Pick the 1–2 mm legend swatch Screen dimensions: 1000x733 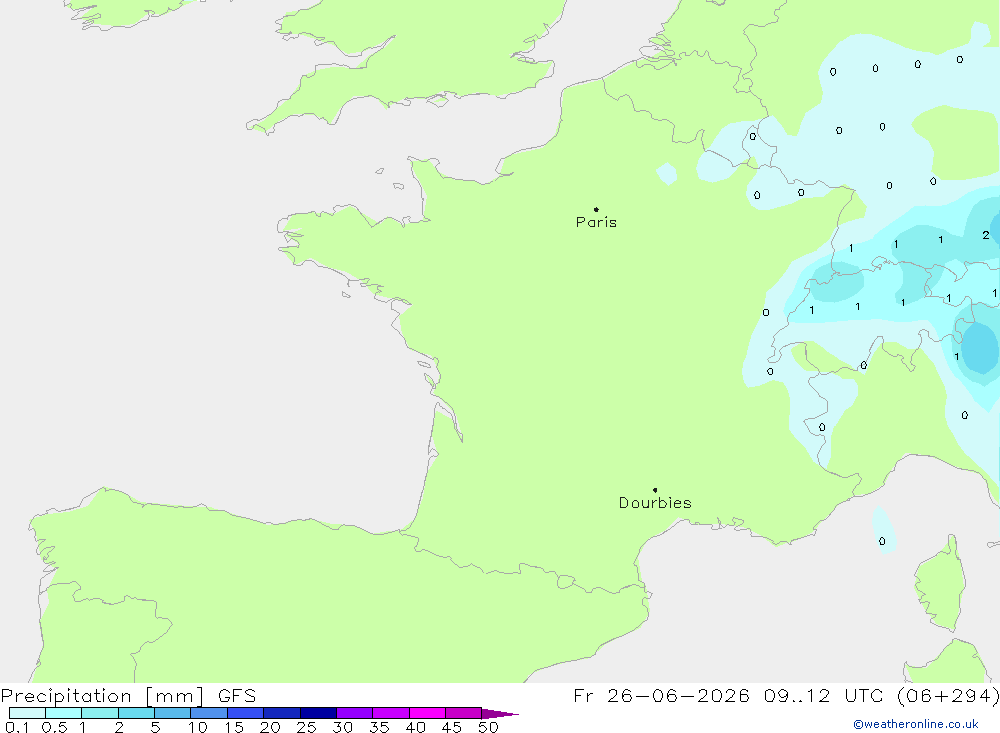click(x=100, y=713)
